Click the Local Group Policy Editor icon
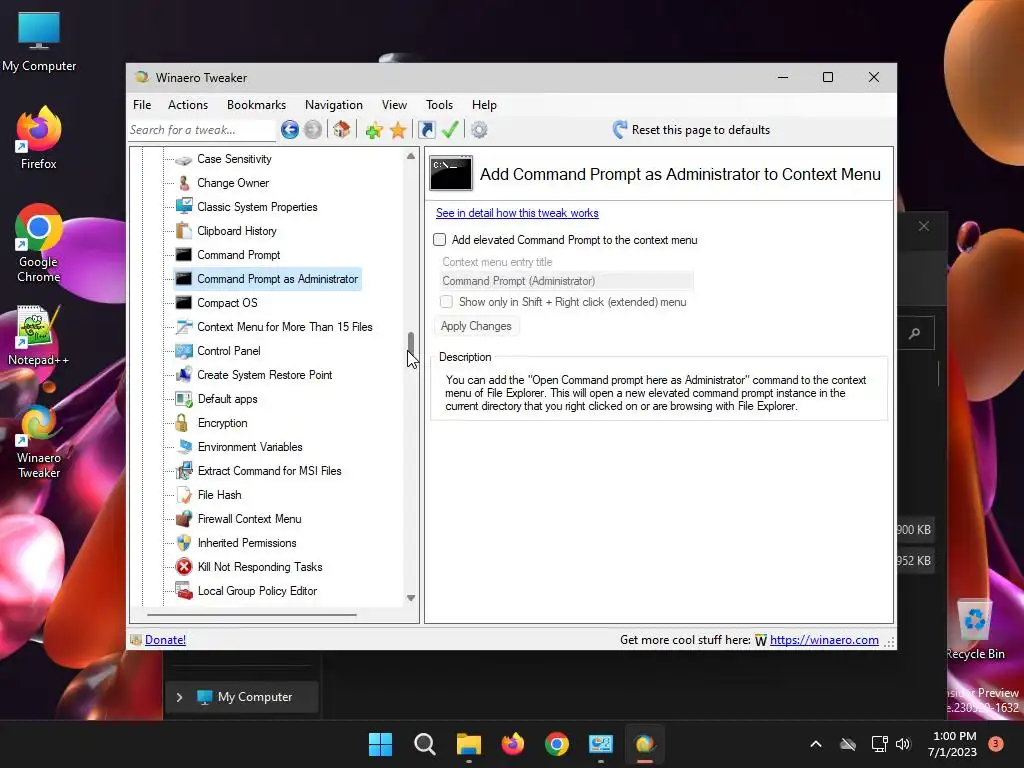 [x=184, y=591]
